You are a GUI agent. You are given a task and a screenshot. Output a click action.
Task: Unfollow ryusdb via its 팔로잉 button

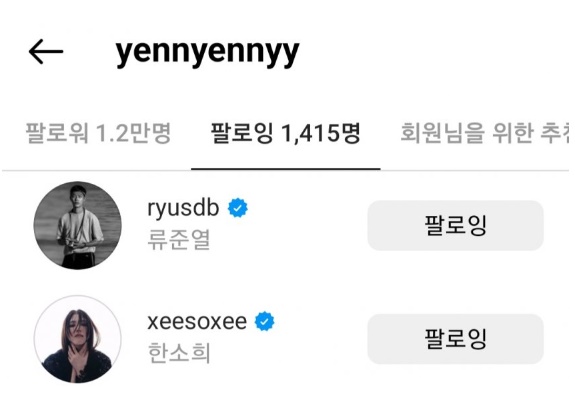[x=455, y=225]
